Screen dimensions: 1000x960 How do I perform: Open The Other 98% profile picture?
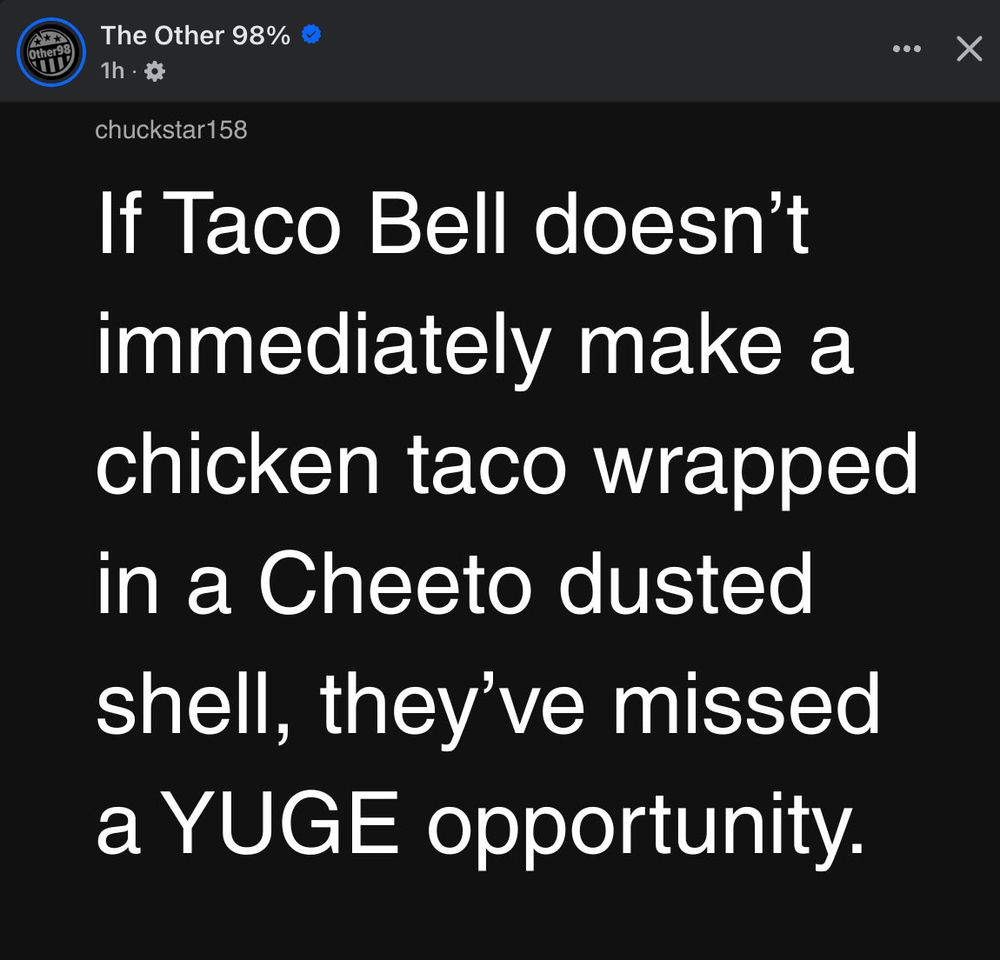(x=51, y=52)
